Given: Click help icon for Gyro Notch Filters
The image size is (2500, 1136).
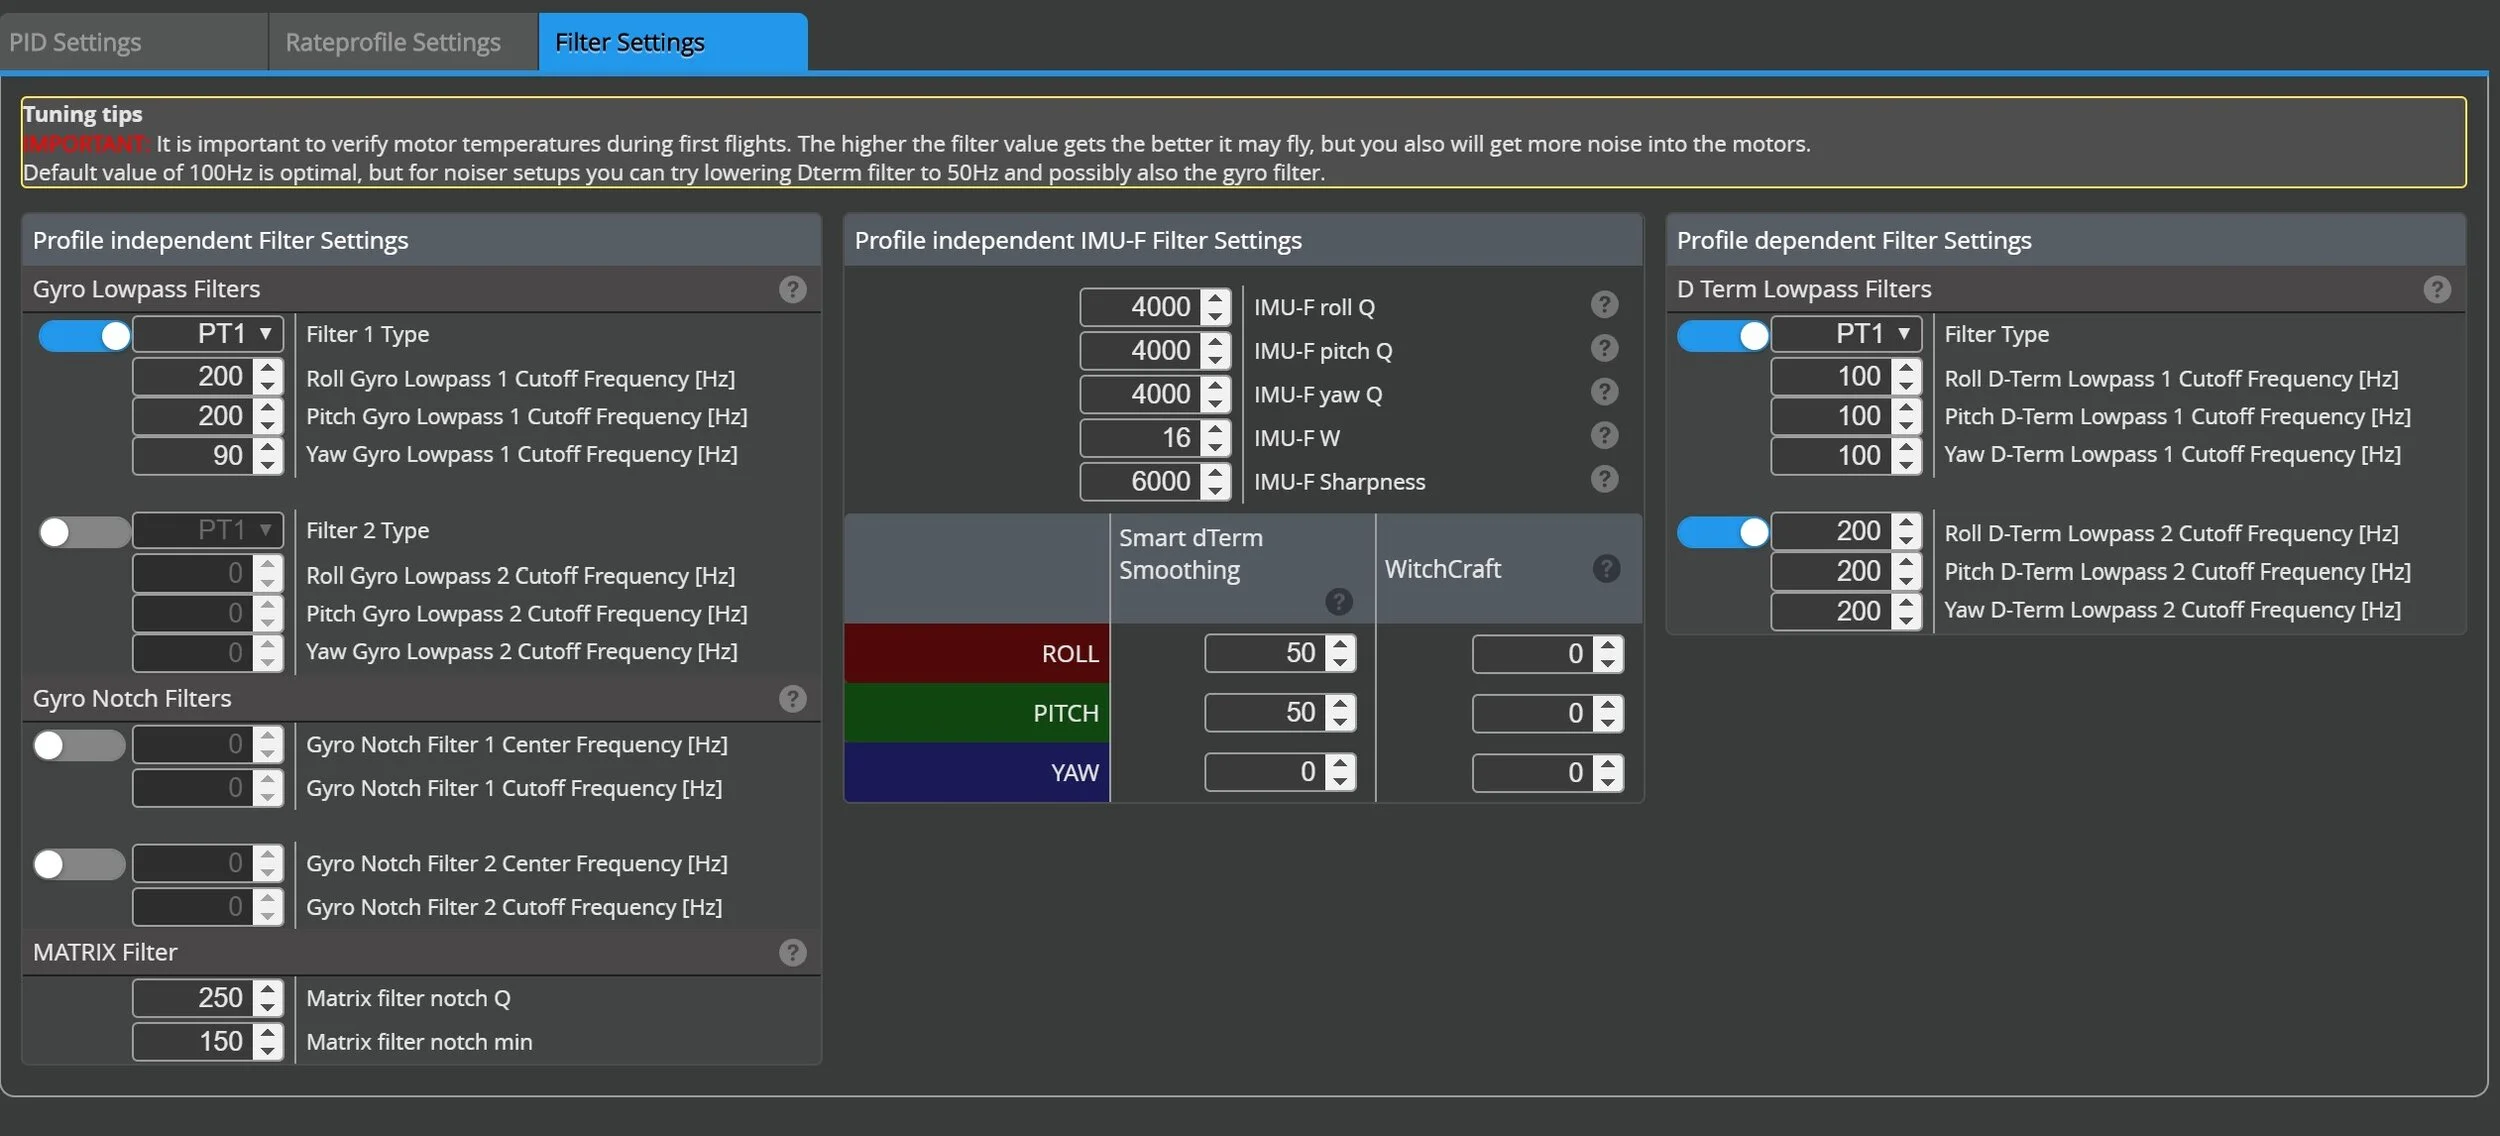Looking at the screenshot, I should (792, 699).
